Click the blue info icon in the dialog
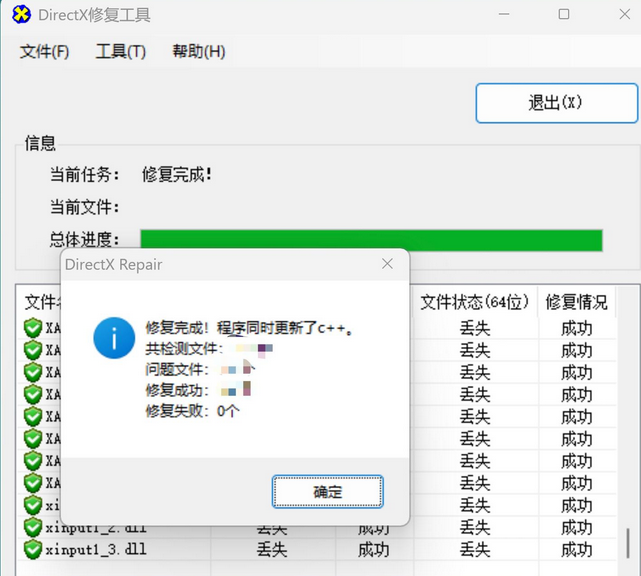Screen dimensions: 641x576 [x=114, y=338]
